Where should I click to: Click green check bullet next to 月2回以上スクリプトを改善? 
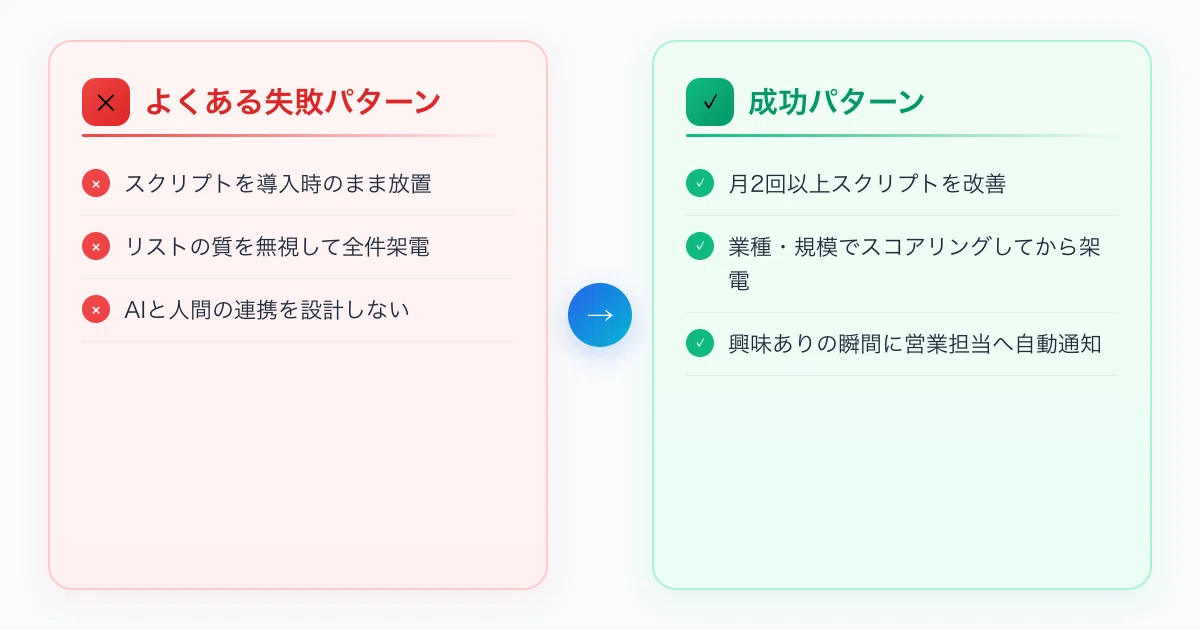click(700, 184)
